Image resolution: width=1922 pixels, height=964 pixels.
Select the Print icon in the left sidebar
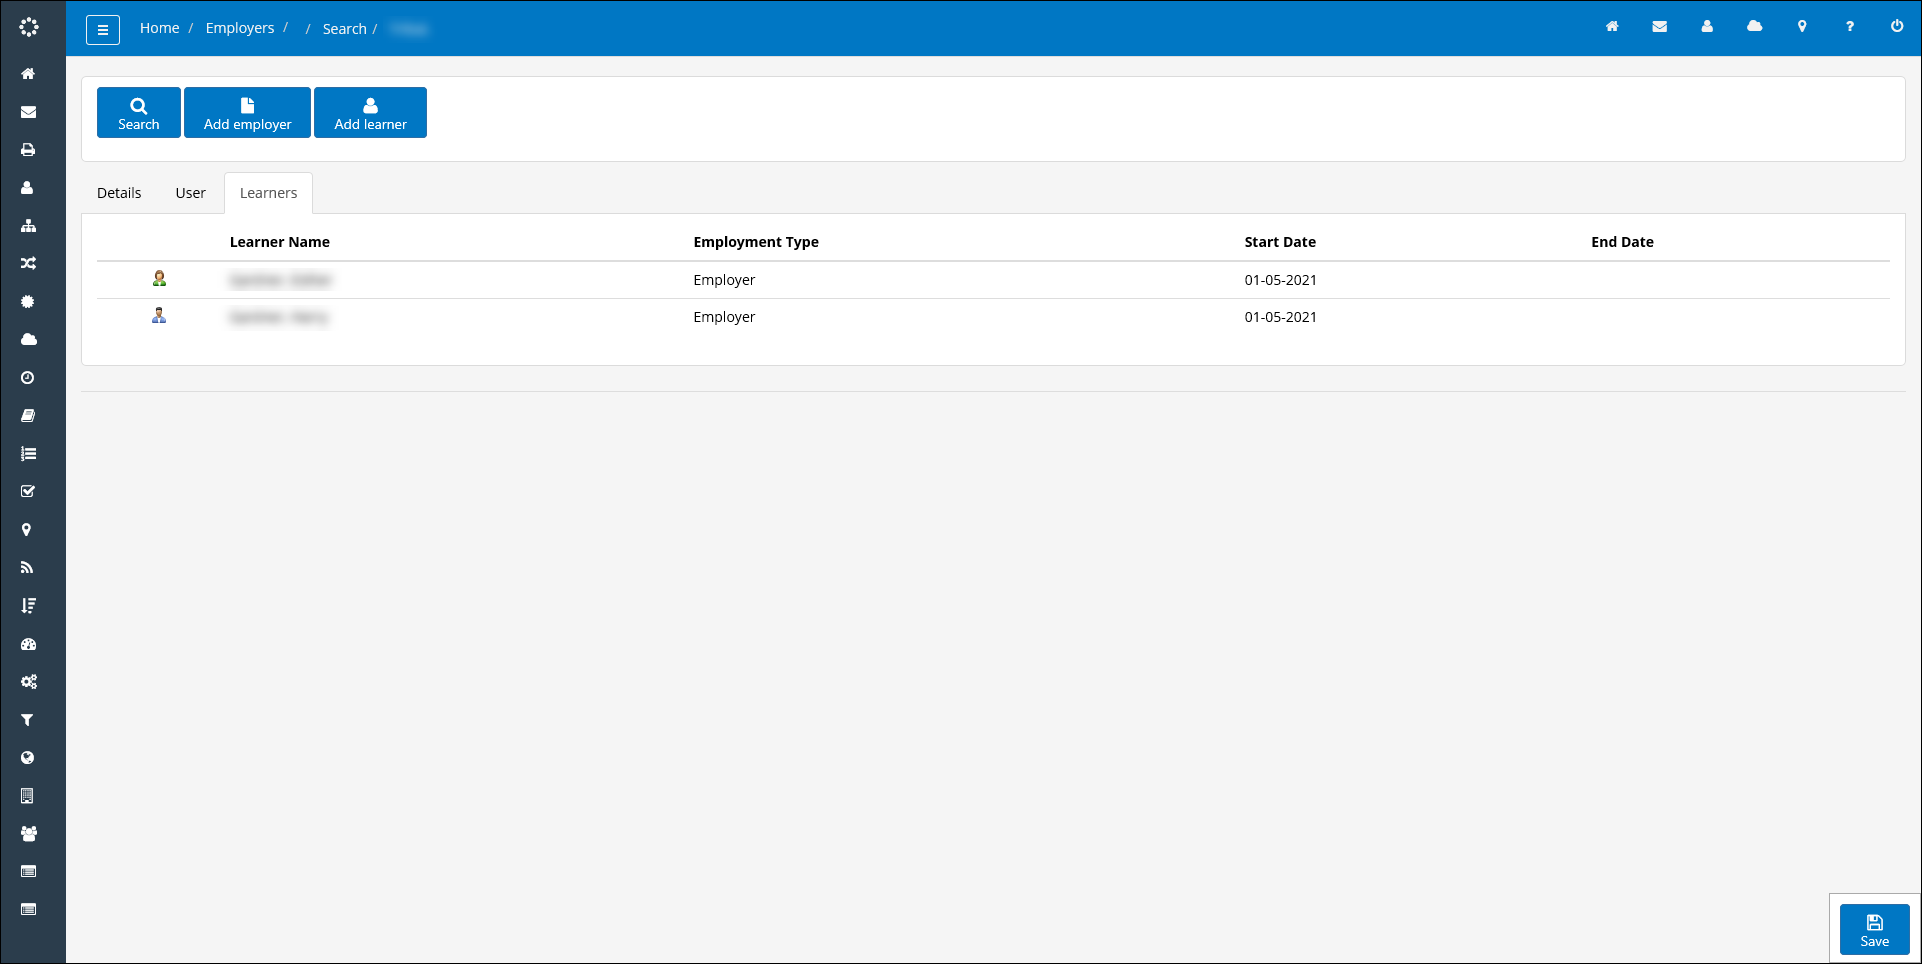[x=27, y=149]
